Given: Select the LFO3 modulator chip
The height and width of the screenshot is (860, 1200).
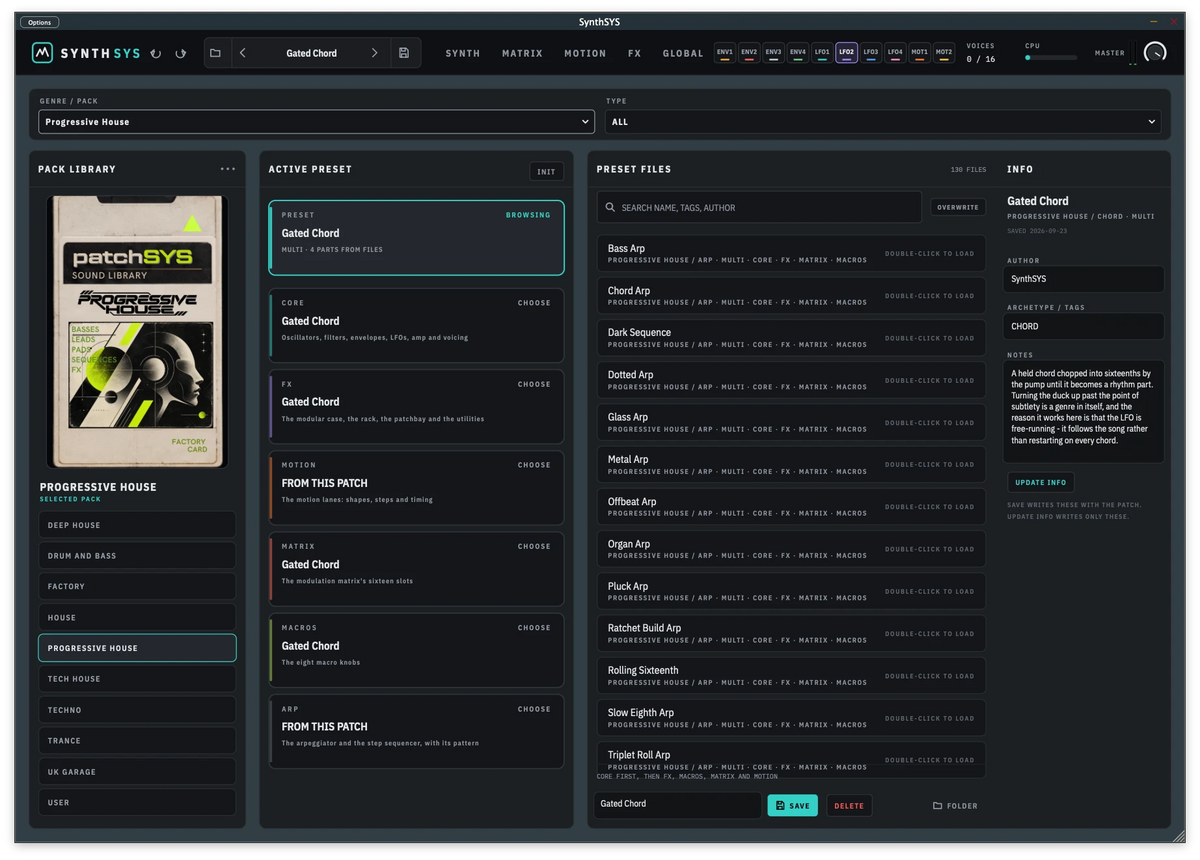Looking at the screenshot, I should pyautogui.click(x=870, y=53).
